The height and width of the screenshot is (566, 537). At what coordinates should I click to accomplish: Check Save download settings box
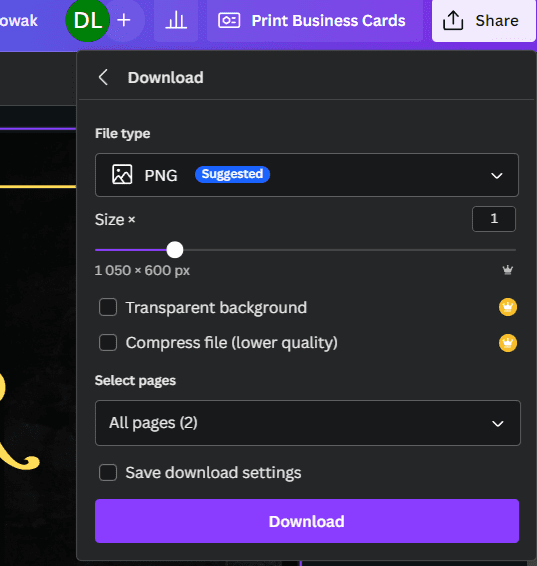click(x=108, y=473)
